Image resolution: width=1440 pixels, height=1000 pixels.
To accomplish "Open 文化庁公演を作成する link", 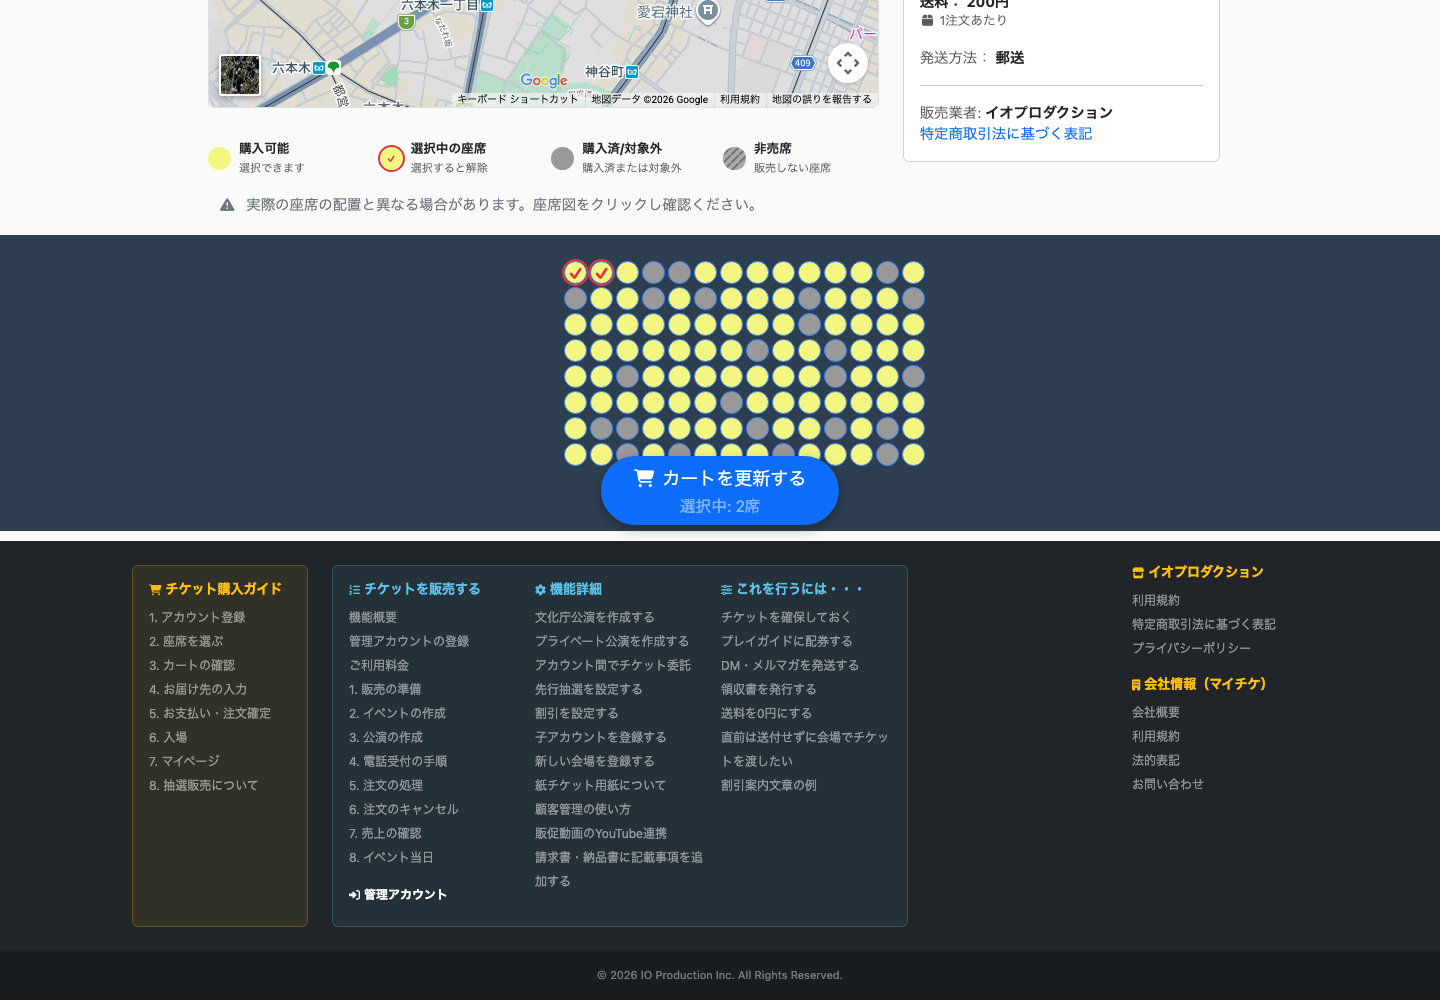I will pyautogui.click(x=595, y=618).
